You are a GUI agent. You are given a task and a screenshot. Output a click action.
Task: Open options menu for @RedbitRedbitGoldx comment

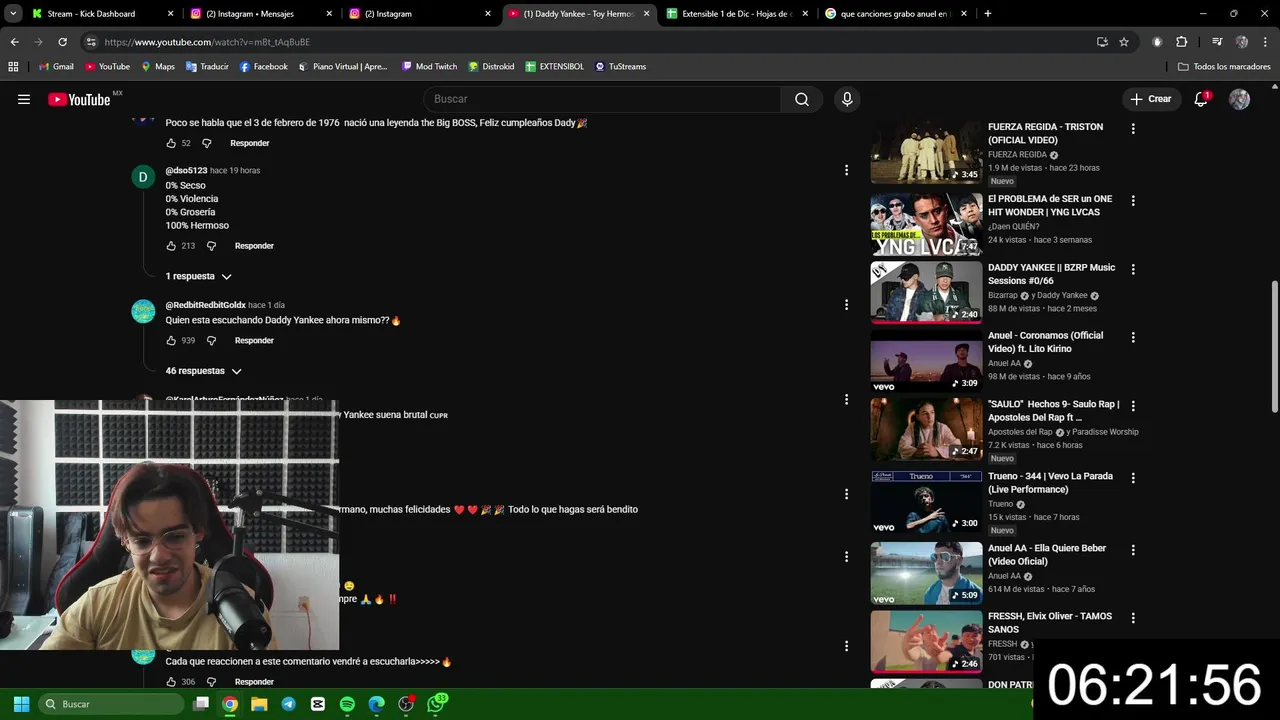pyautogui.click(x=846, y=305)
